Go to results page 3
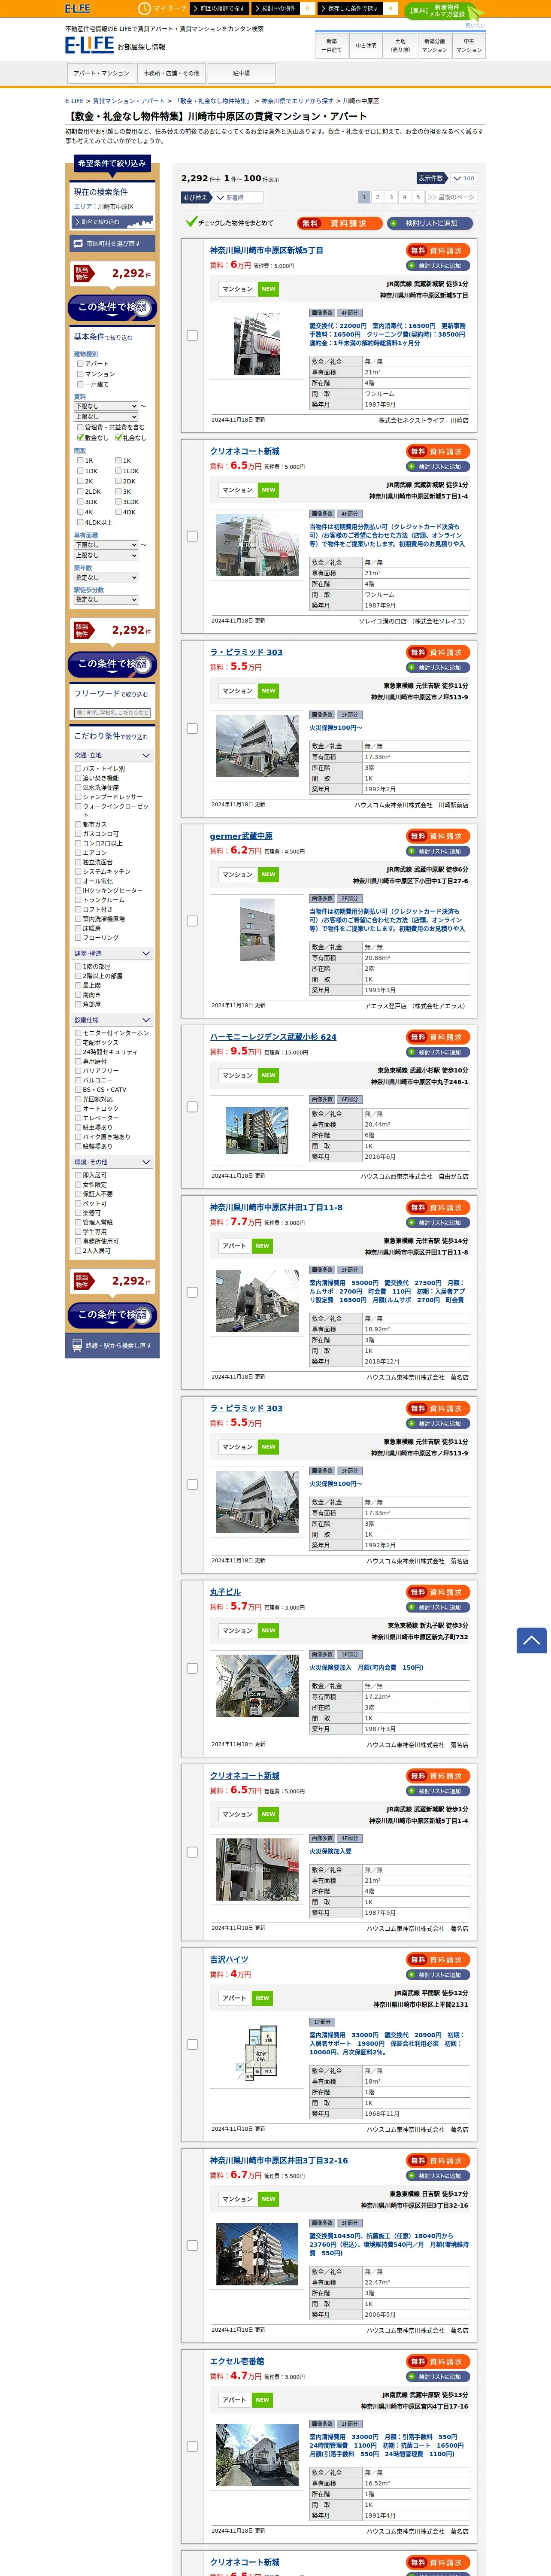This screenshot has width=551, height=2576. tap(391, 197)
